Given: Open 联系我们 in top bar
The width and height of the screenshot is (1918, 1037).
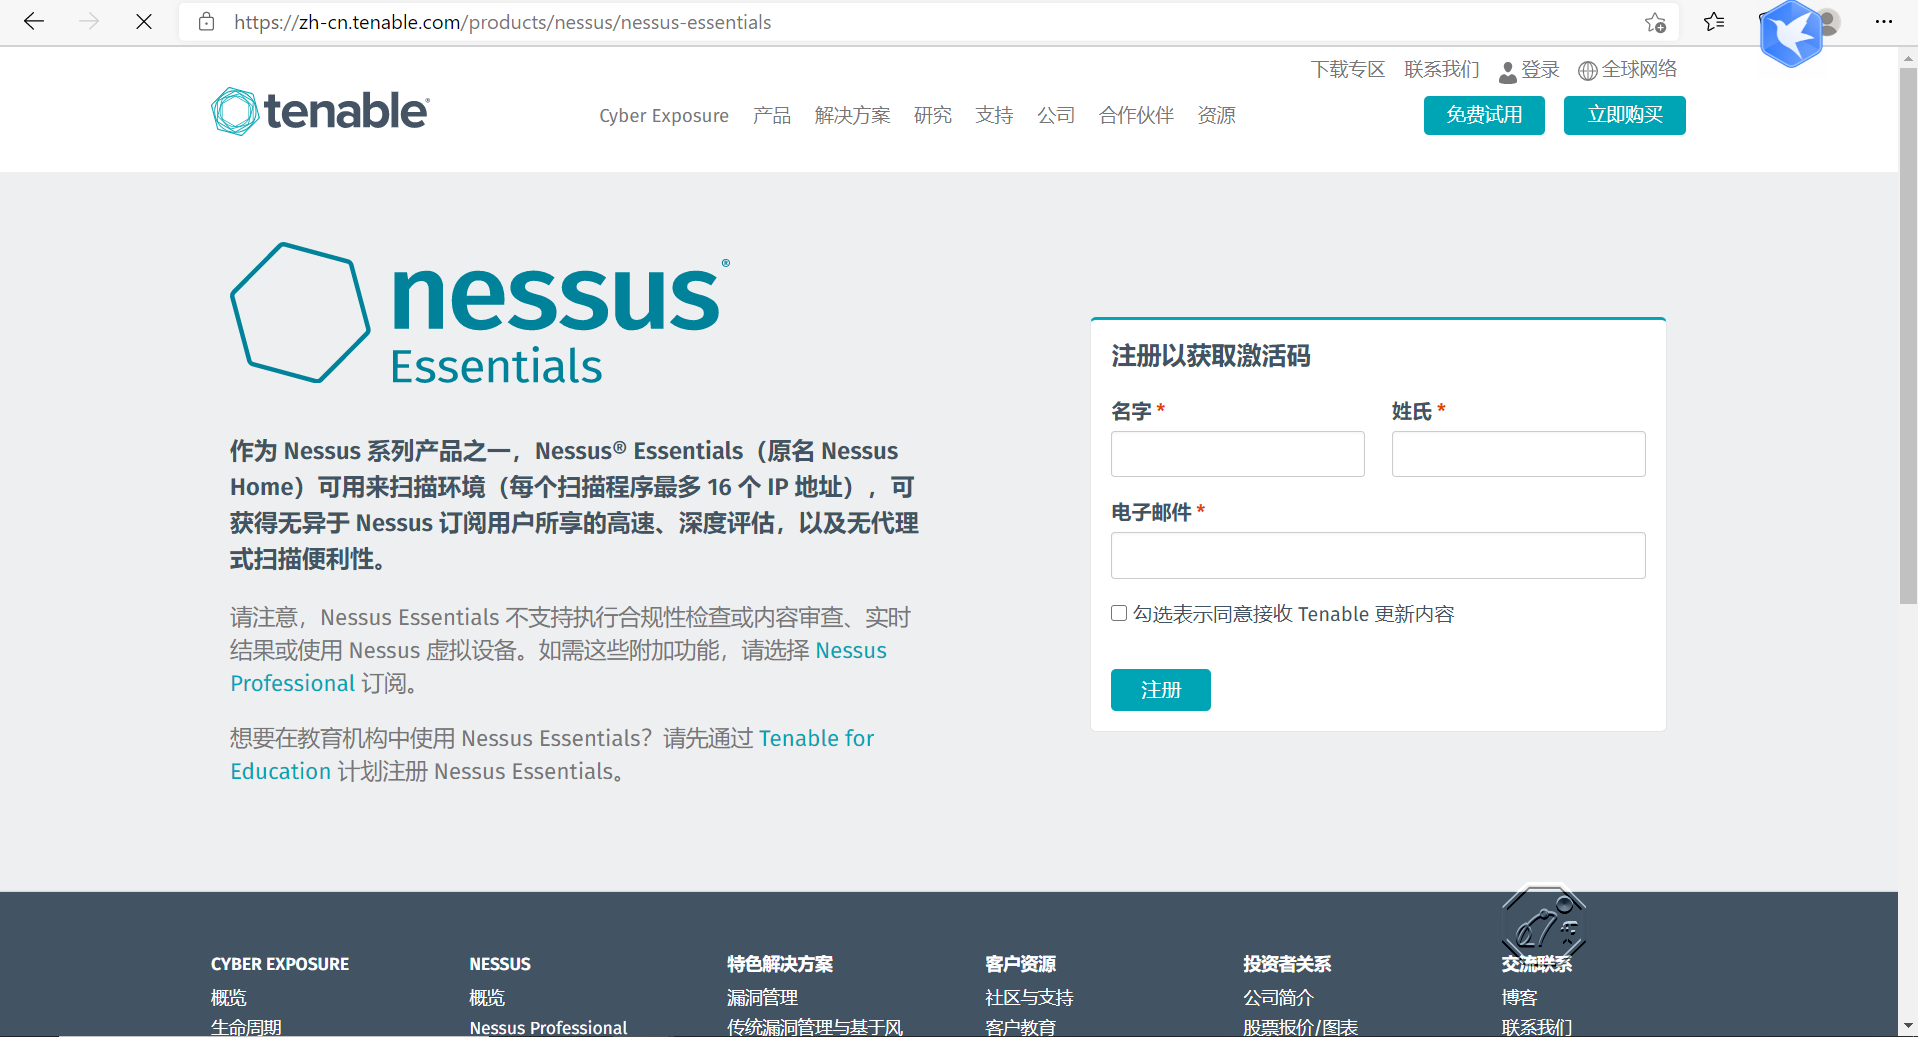Looking at the screenshot, I should (x=1441, y=70).
